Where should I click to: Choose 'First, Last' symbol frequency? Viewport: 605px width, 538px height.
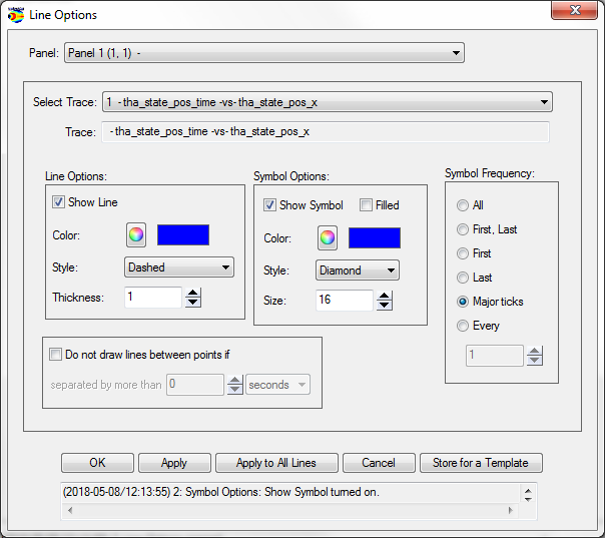[462, 229]
